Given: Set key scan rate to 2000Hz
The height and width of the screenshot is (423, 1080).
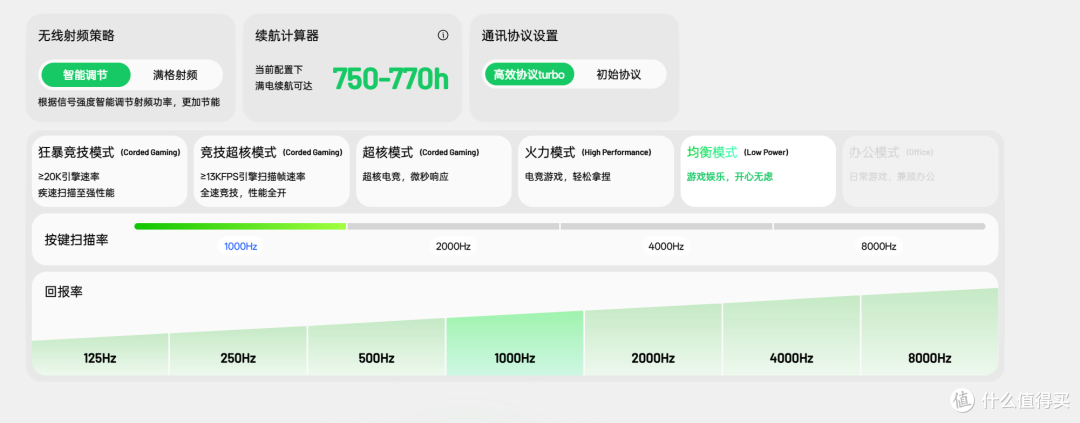Looking at the screenshot, I should (x=453, y=246).
